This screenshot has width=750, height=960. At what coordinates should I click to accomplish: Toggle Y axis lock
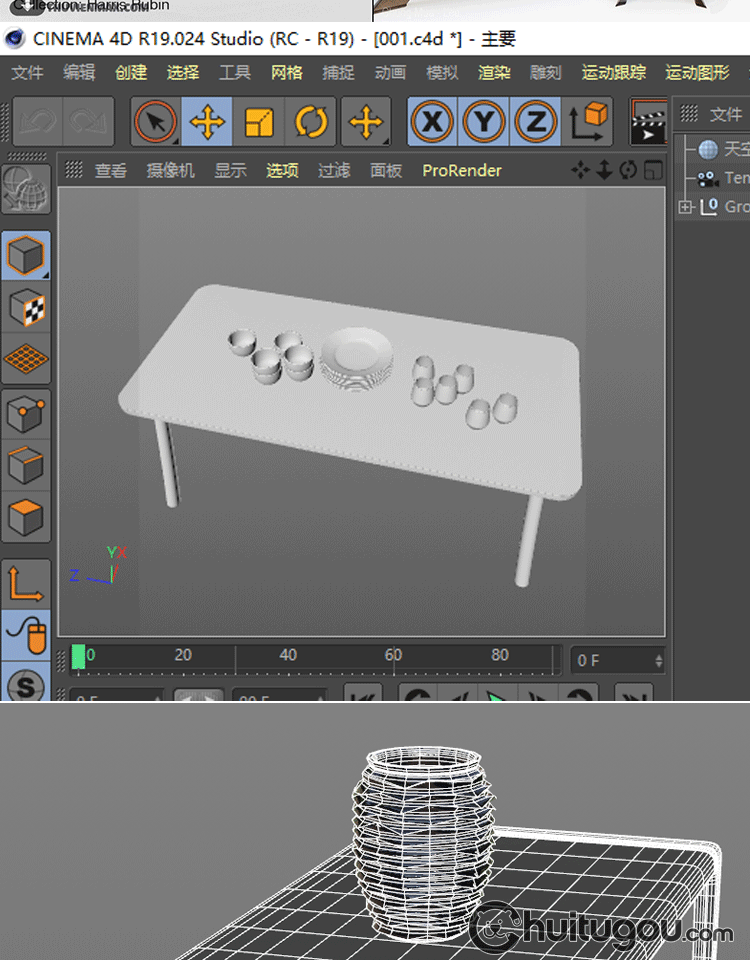tap(484, 122)
